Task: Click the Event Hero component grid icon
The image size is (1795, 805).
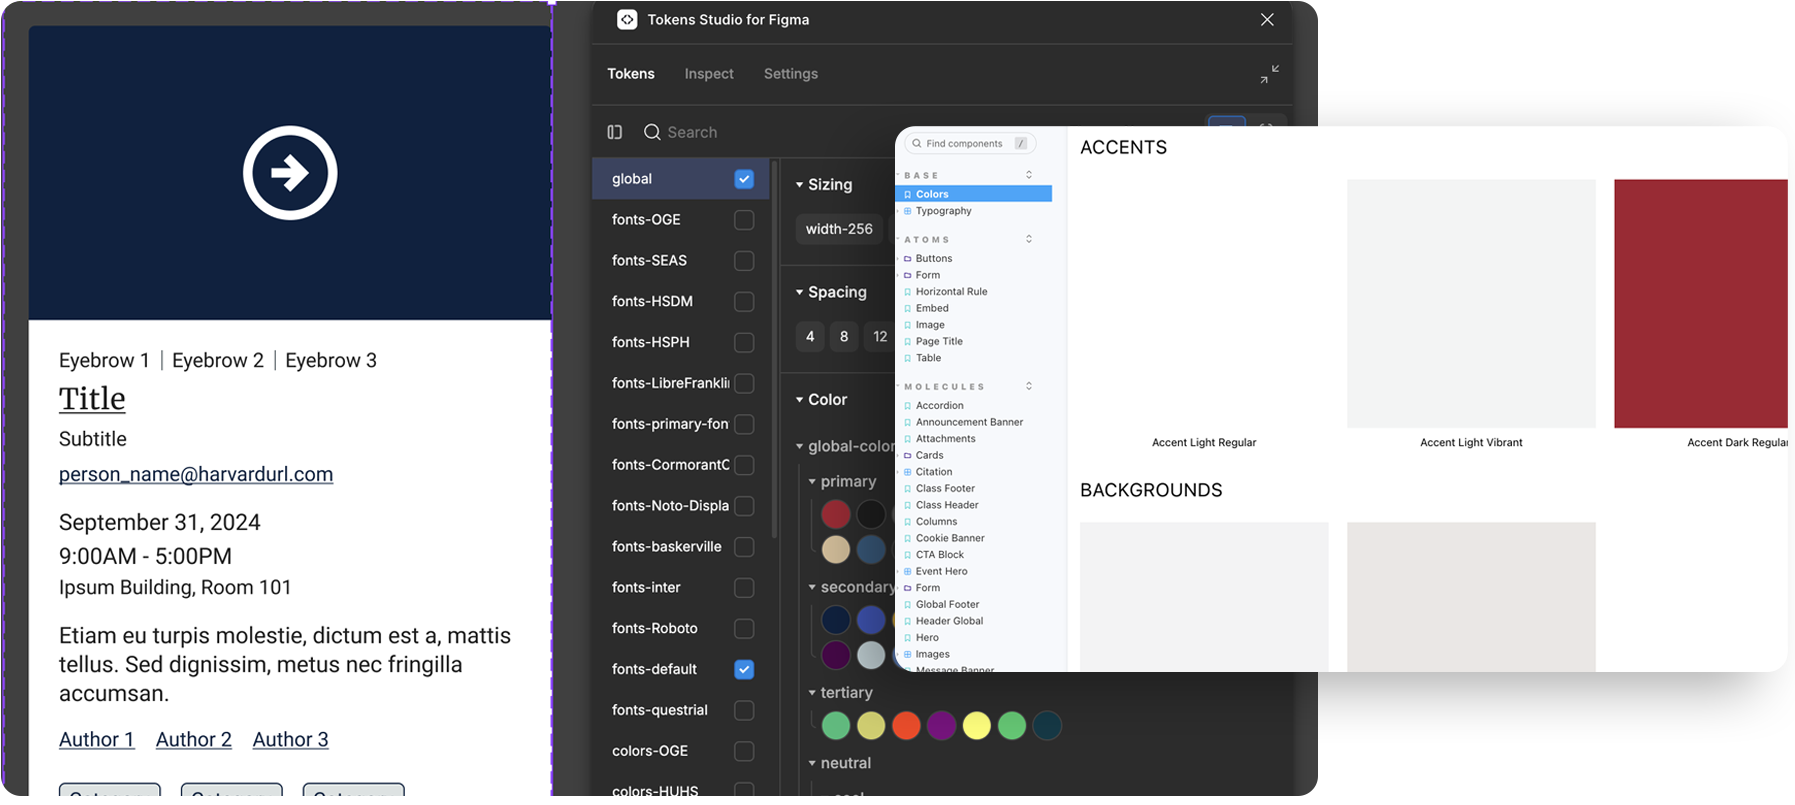Action: pyautogui.click(x=908, y=571)
